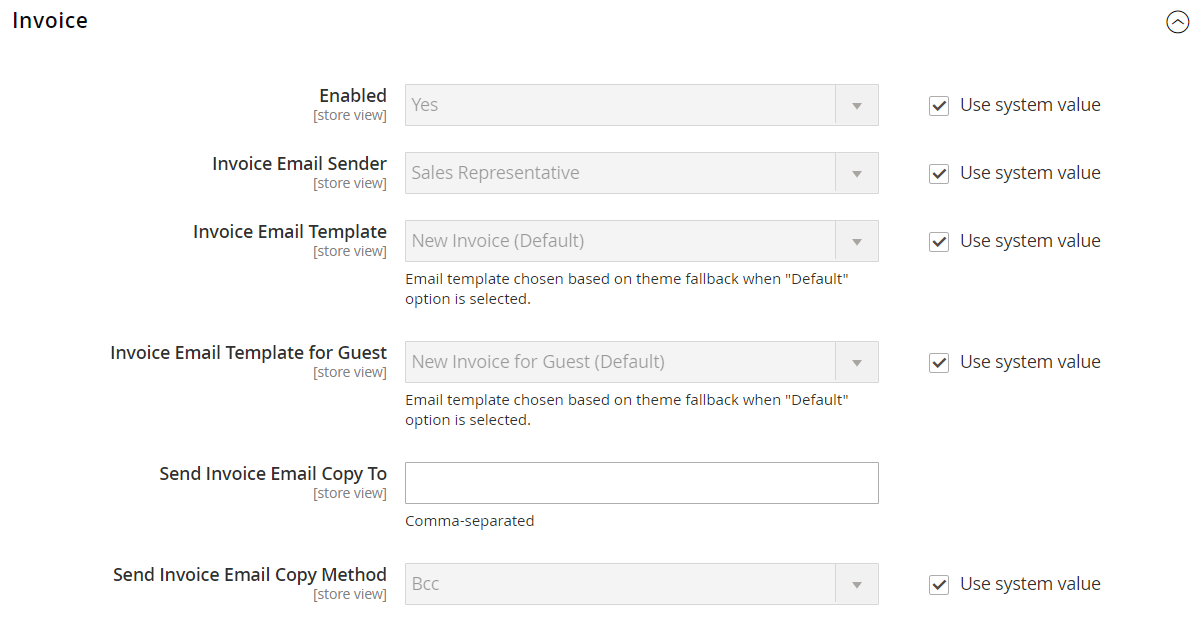Open the Bcc copy method dropdown
1202x624 pixels.
[620, 584]
